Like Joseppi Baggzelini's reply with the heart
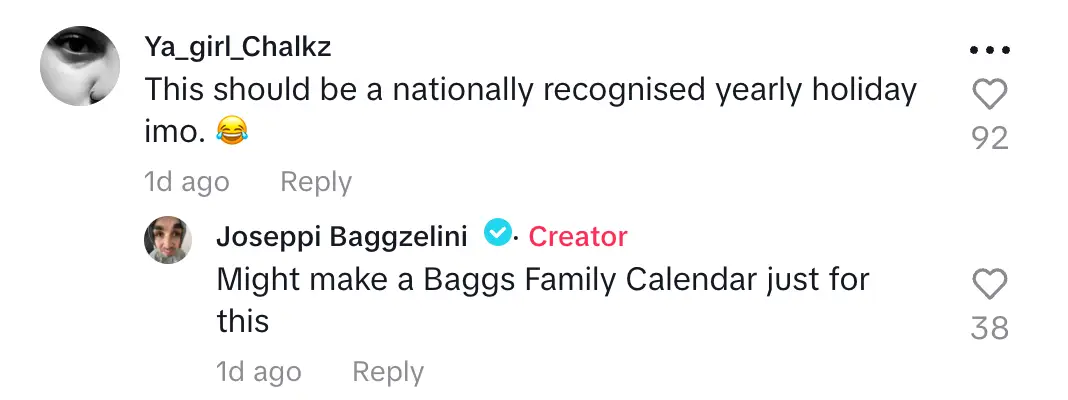The image size is (1068, 400). coord(990,285)
